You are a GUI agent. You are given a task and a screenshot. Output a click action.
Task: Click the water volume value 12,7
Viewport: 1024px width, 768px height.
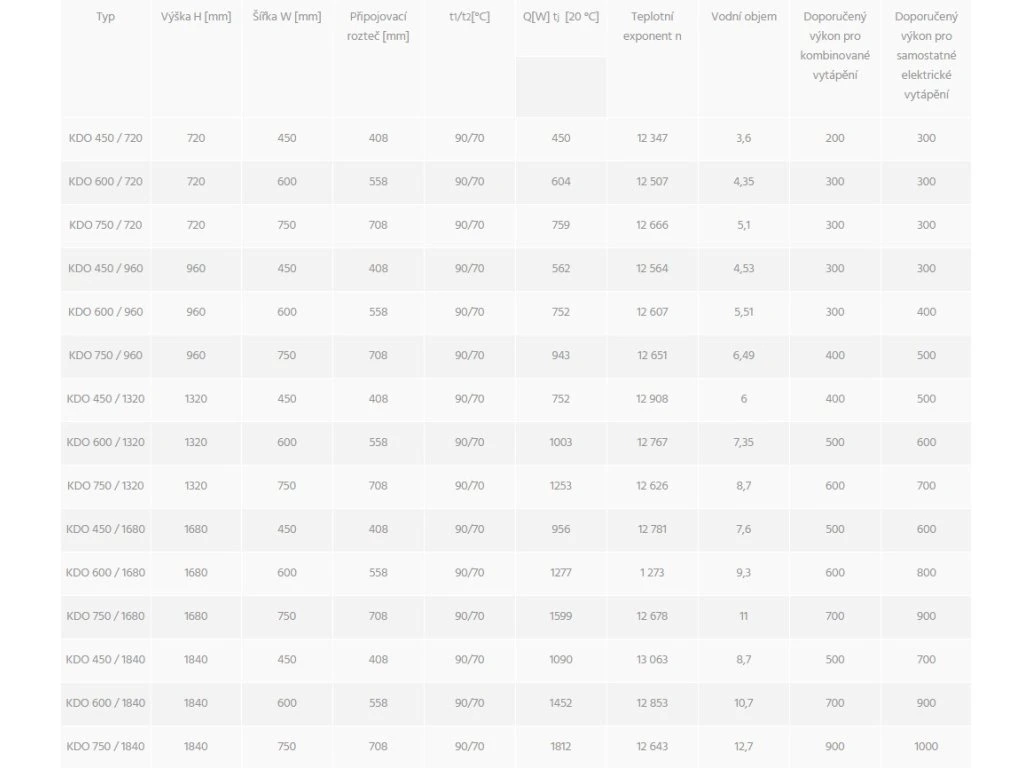tap(744, 747)
